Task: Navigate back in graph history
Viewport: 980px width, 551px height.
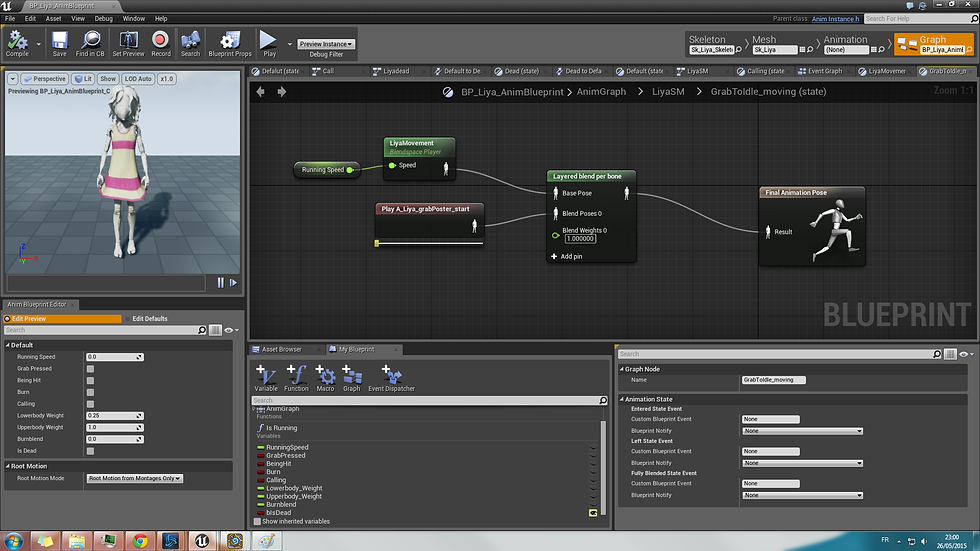Action: point(261,92)
